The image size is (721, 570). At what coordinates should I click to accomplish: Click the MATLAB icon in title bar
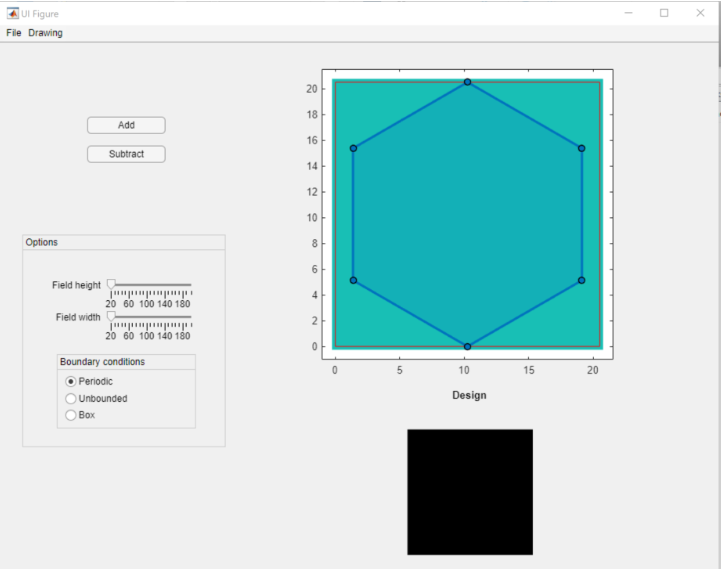tap(12, 13)
